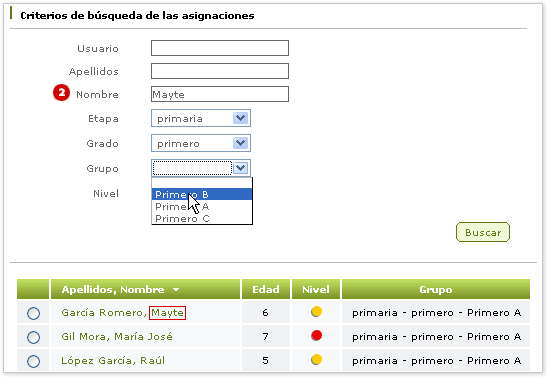This screenshot has height=378, width=548.
Task: Open the Etapa dropdown showing primaria
Action: click(x=201, y=118)
